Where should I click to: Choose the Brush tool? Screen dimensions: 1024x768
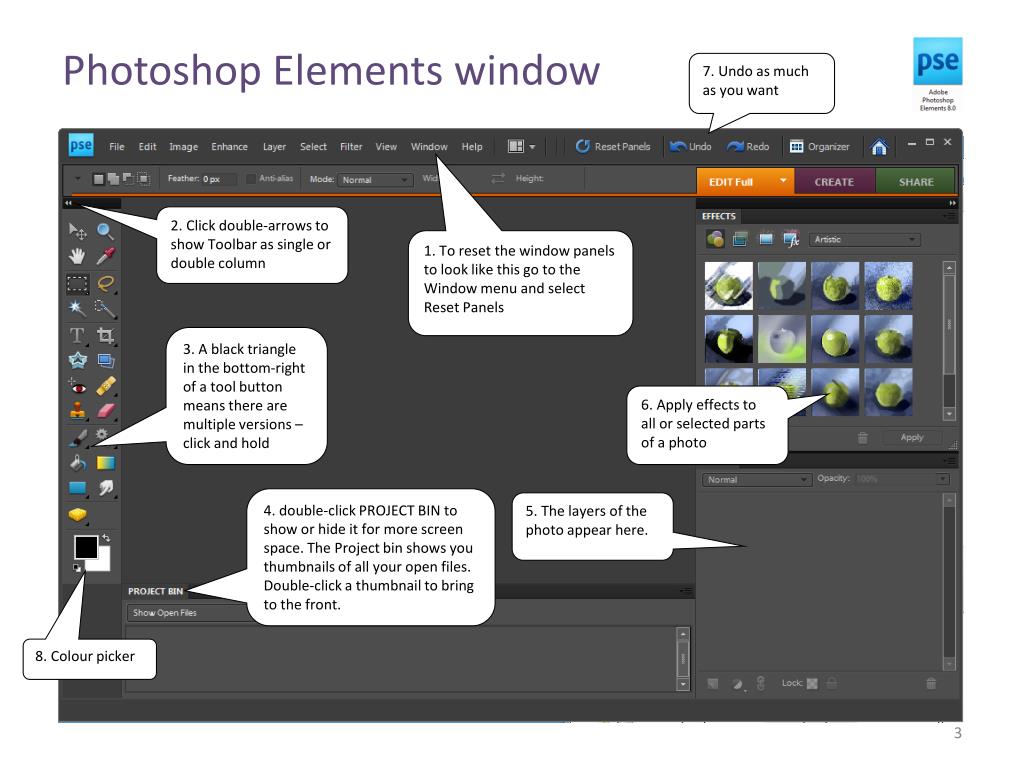pos(77,437)
